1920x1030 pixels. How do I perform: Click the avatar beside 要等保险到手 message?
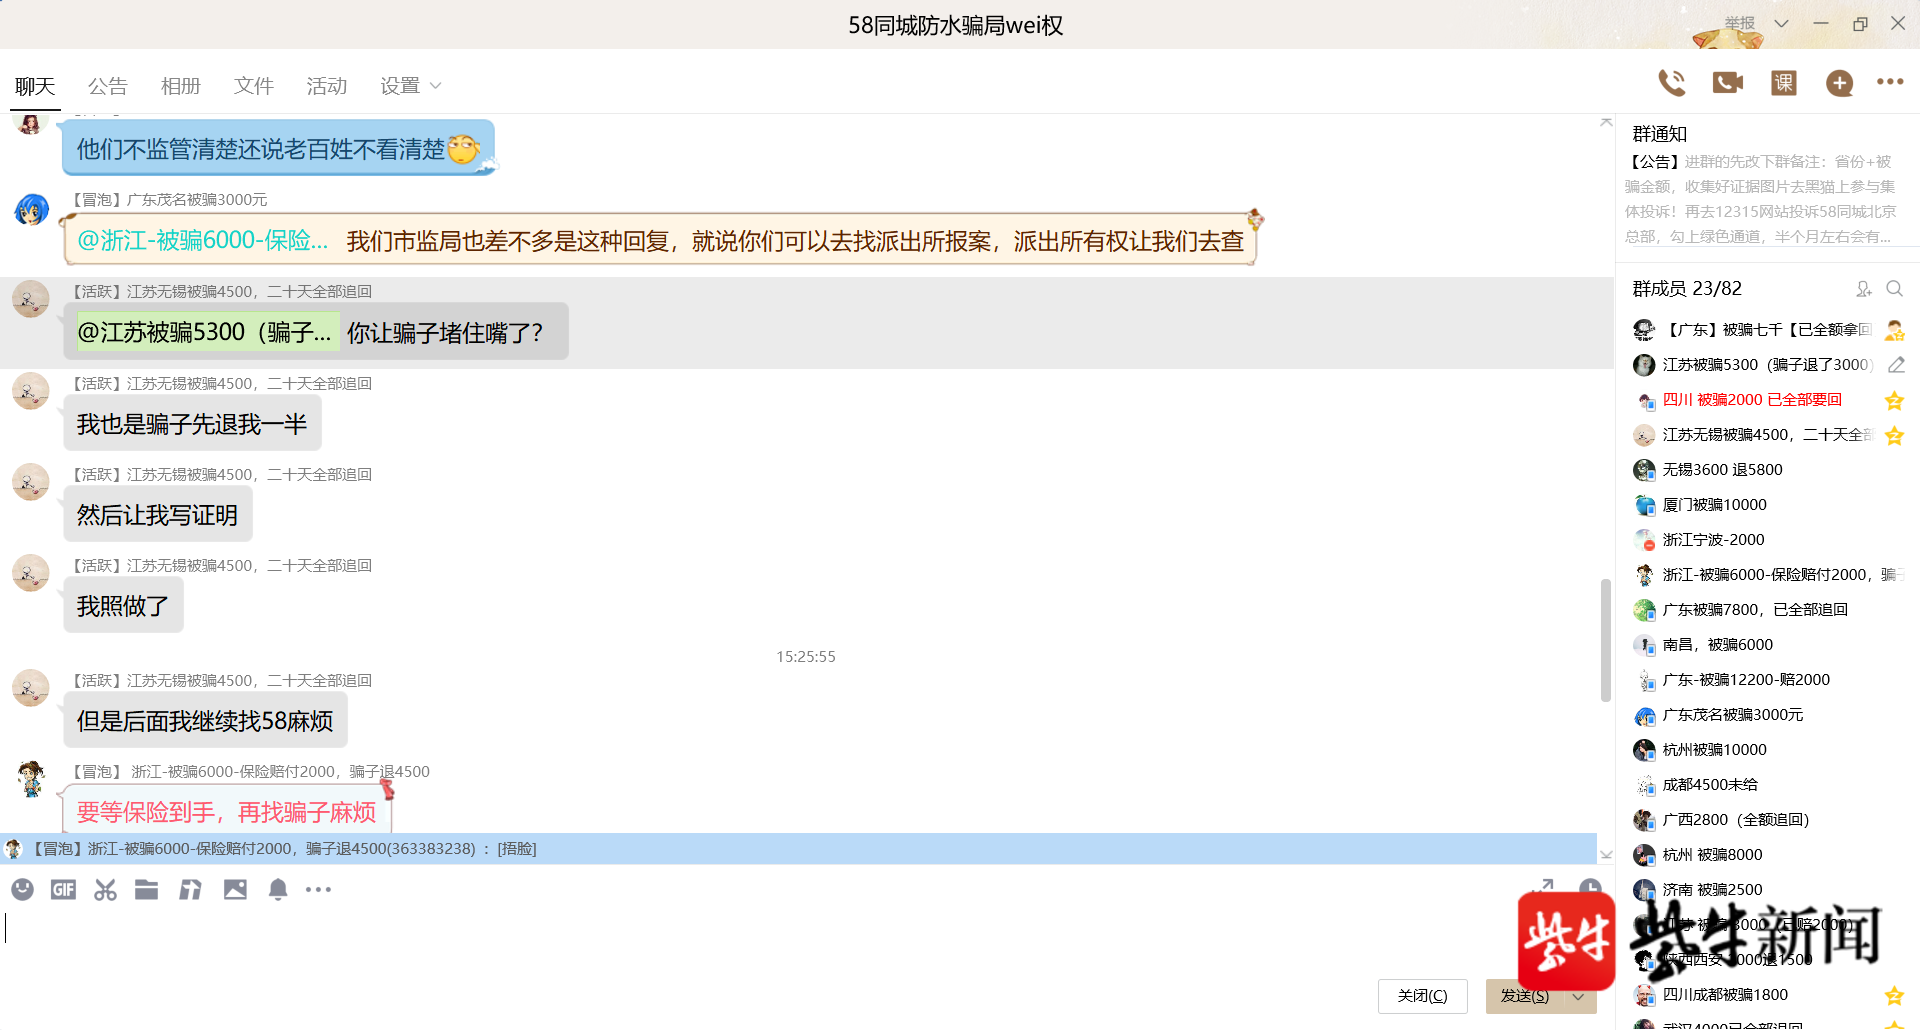31,779
